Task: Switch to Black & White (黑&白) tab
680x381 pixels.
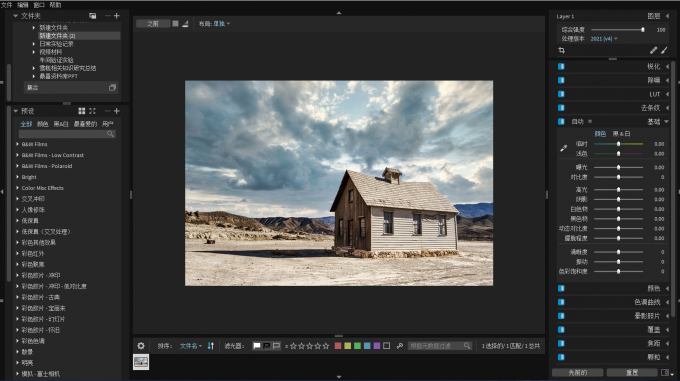Action: [x=621, y=134]
